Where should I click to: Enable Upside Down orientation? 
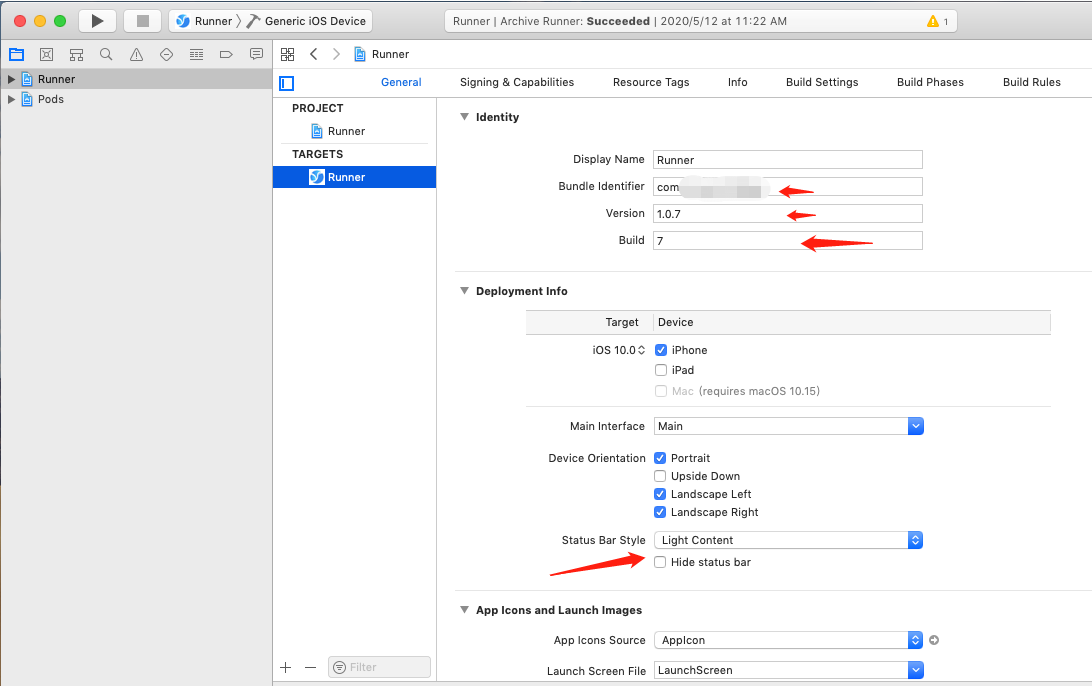[660, 476]
